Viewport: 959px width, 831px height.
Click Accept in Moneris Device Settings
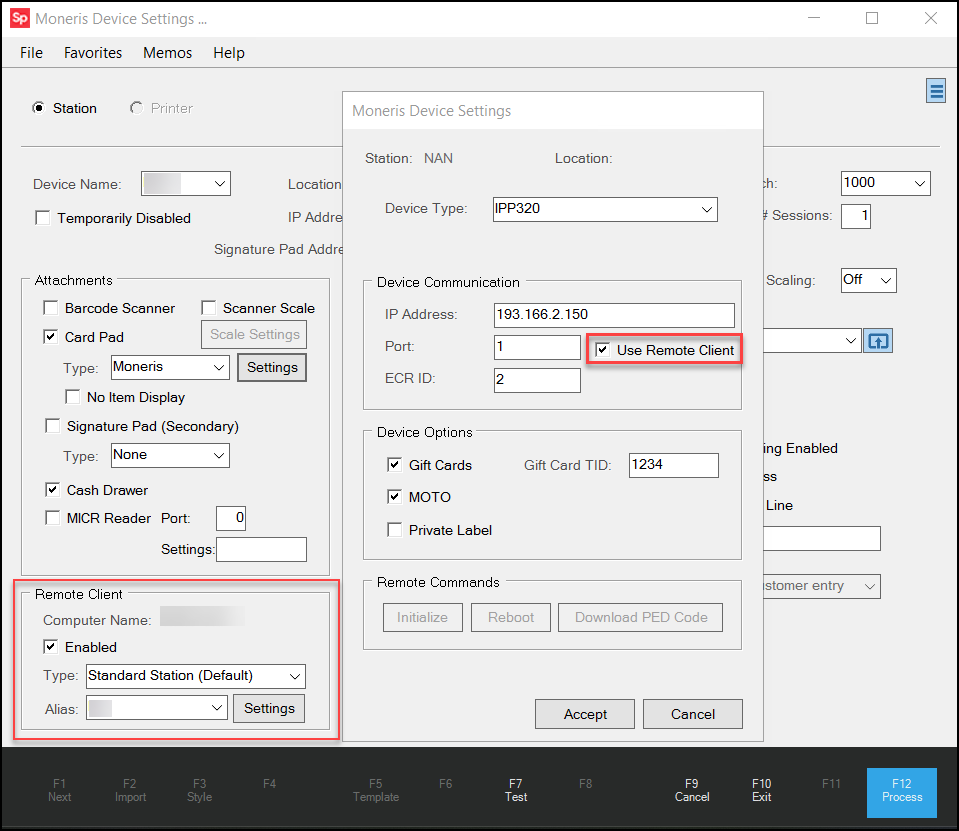click(x=585, y=714)
